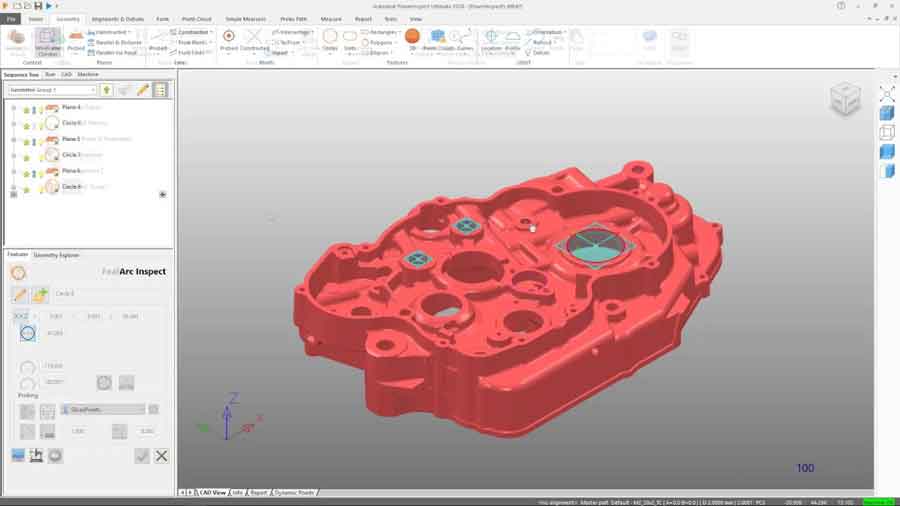The image size is (900, 506).
Task: Click the circle type icon in Arc Inspect panel
Action: tap(28, 333)
